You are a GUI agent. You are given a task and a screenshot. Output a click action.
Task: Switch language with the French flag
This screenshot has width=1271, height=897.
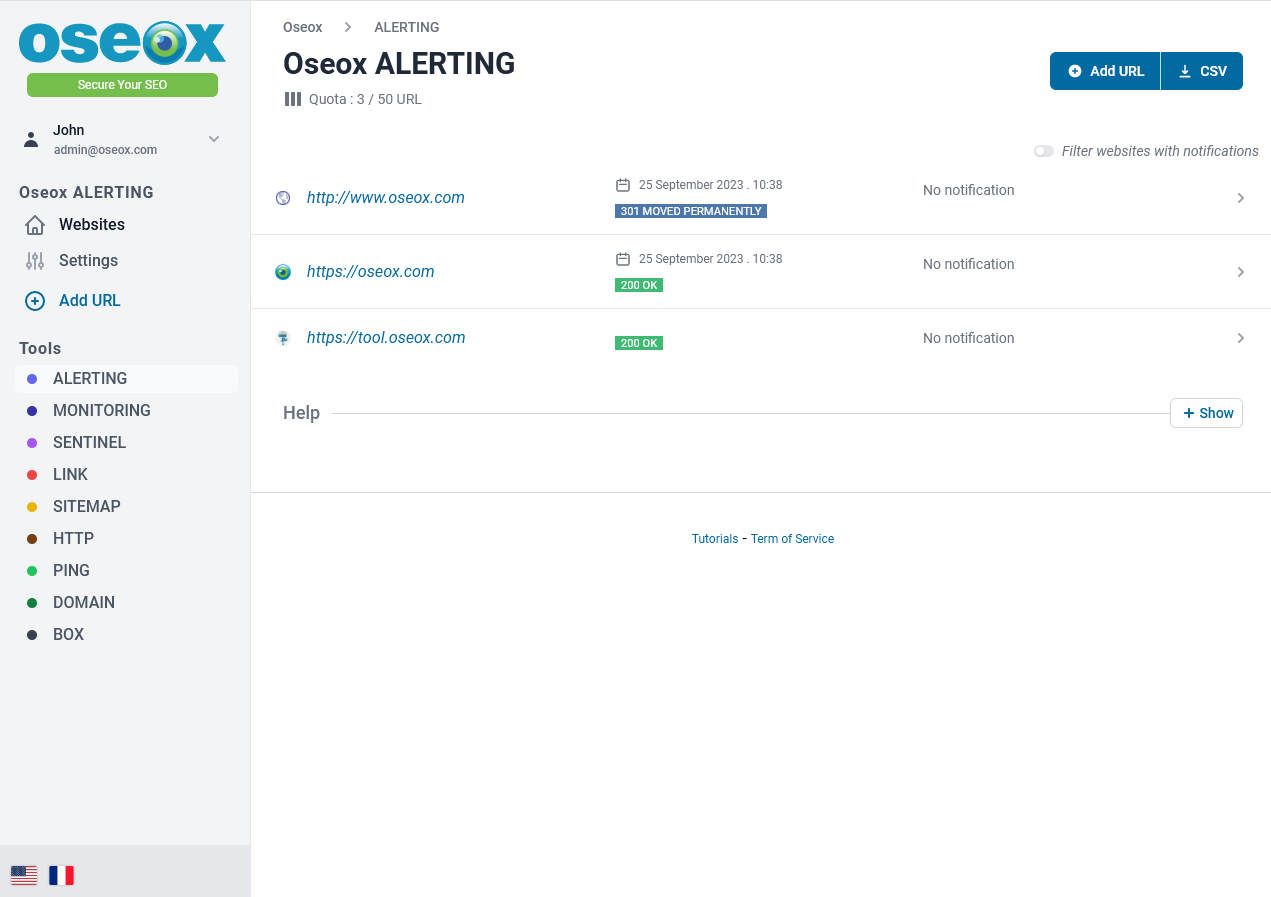(62, 875)
